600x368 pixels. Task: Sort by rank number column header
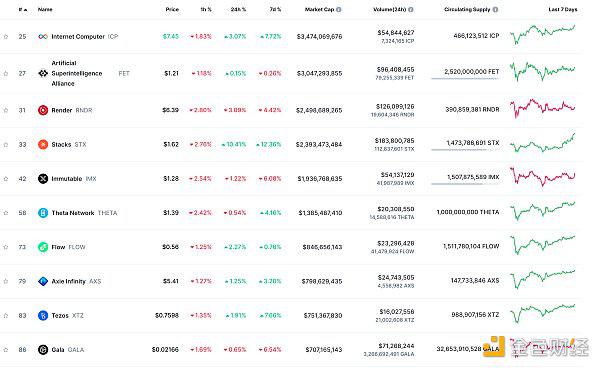(x=23, y=10)
